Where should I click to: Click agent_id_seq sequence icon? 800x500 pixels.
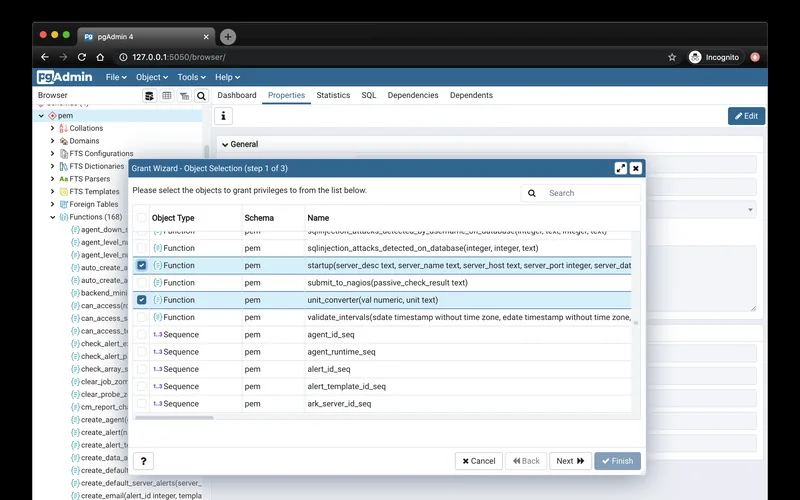click(x=157, y=335)
